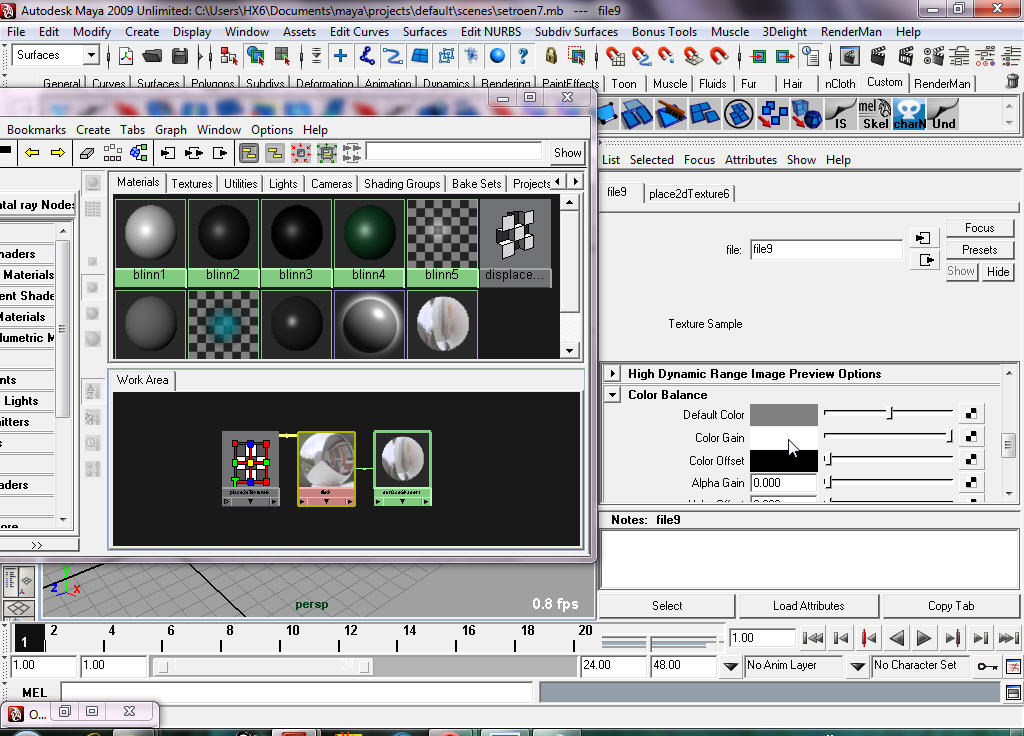Open the Surfaces menu set dropdown
The image size is (1024, 736).
point(91,56)
